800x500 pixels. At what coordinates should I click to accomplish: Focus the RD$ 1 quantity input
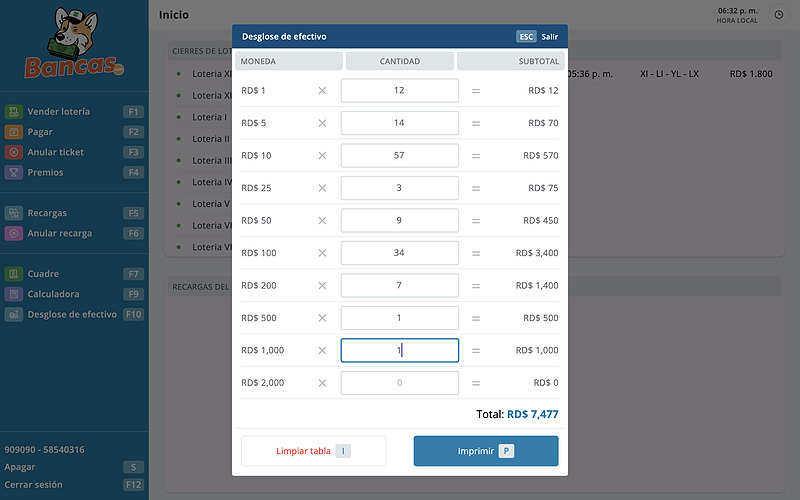[399, 91]
